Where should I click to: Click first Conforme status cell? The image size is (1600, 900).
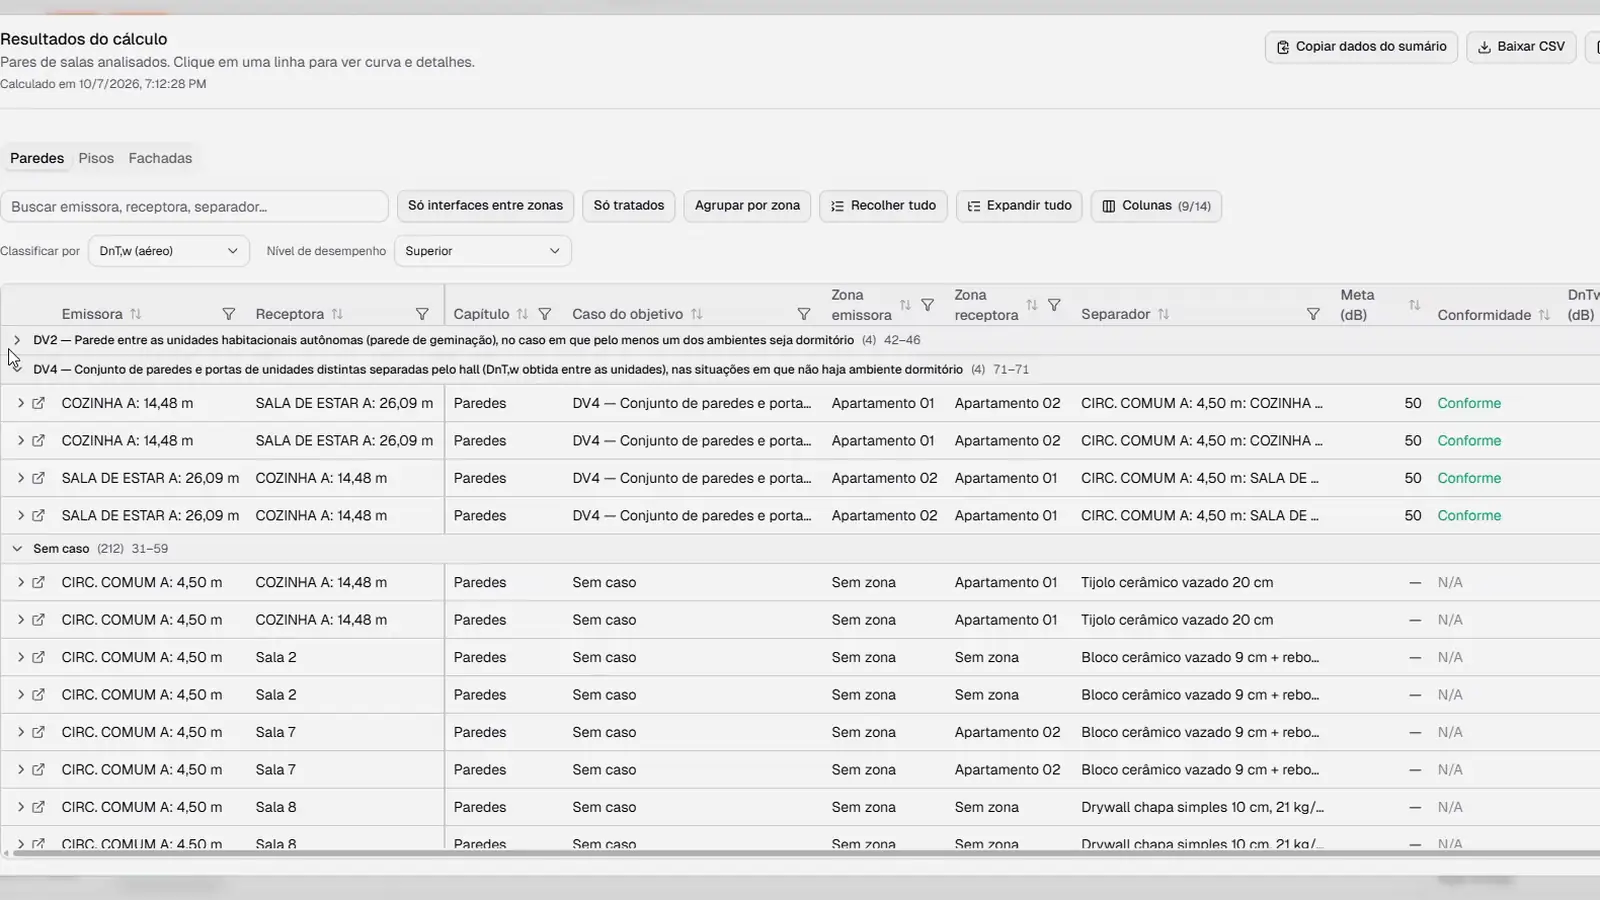pos(1469,403)
